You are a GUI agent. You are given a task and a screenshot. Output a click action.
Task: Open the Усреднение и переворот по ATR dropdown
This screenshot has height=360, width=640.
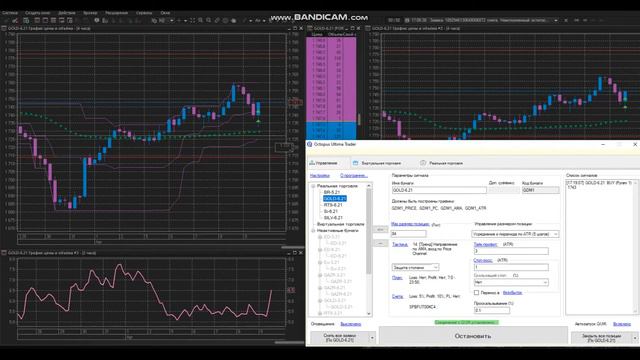516,234
